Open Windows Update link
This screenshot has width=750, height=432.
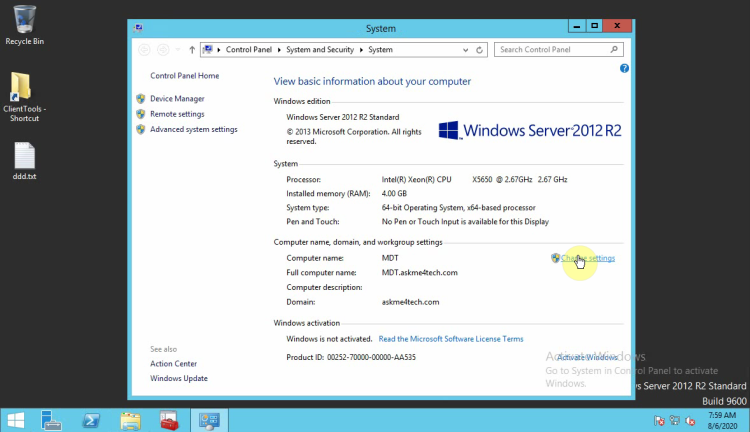click(179, 378)
